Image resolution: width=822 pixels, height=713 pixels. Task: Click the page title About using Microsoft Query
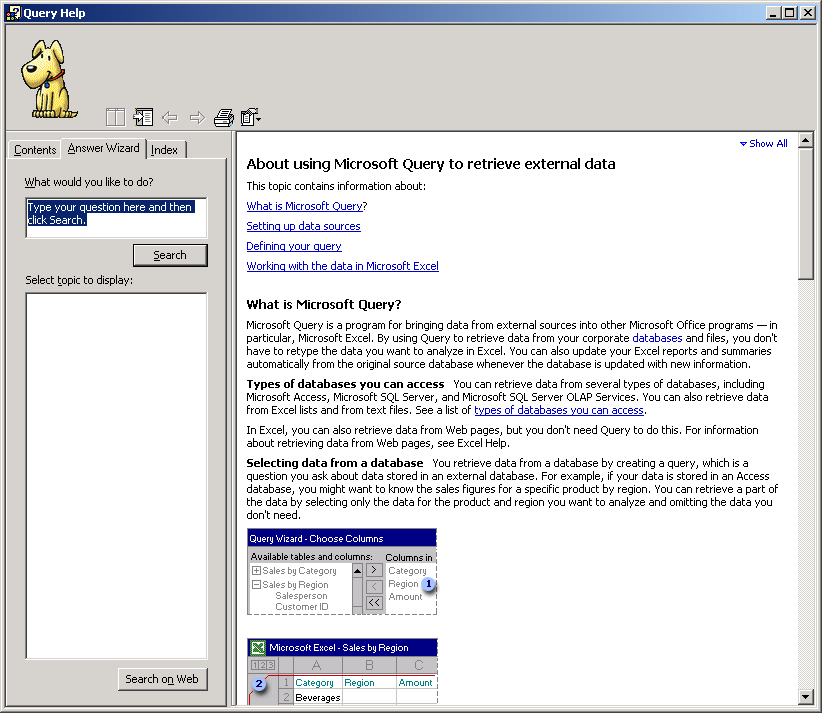pyautogui.click(x=430, y=164)
